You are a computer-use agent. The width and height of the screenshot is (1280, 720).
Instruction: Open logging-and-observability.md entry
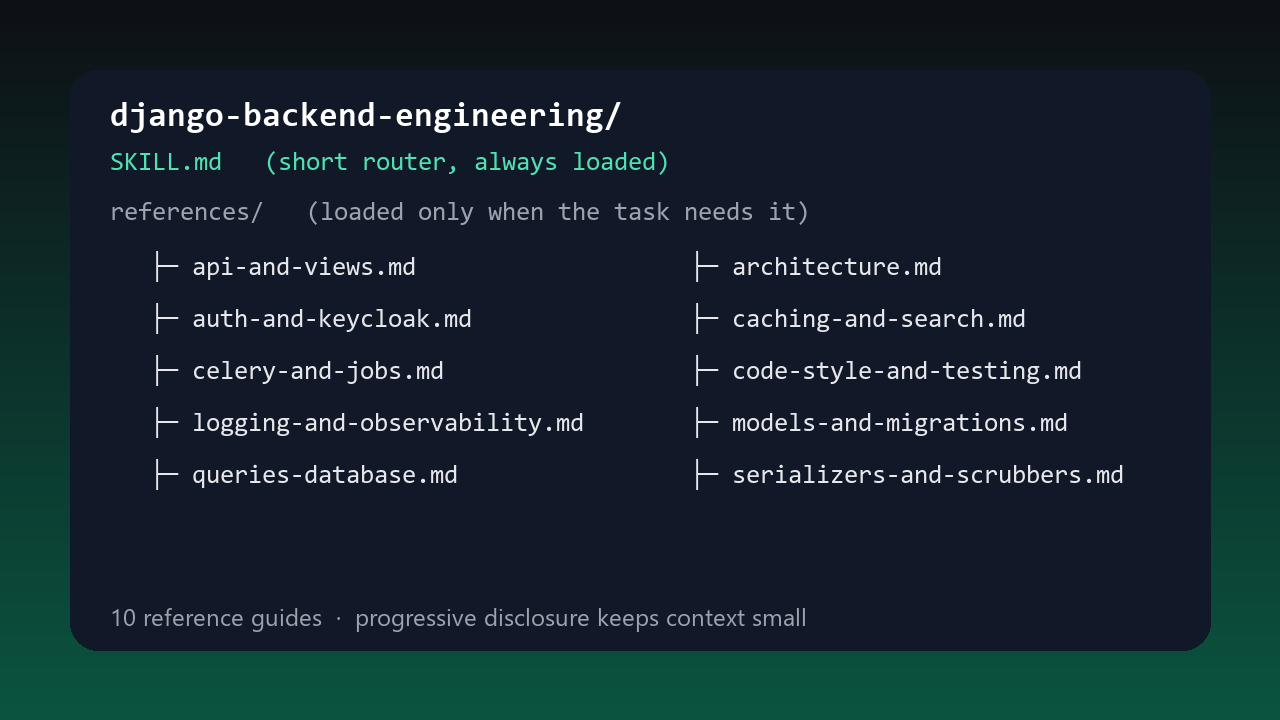(388, 423)
